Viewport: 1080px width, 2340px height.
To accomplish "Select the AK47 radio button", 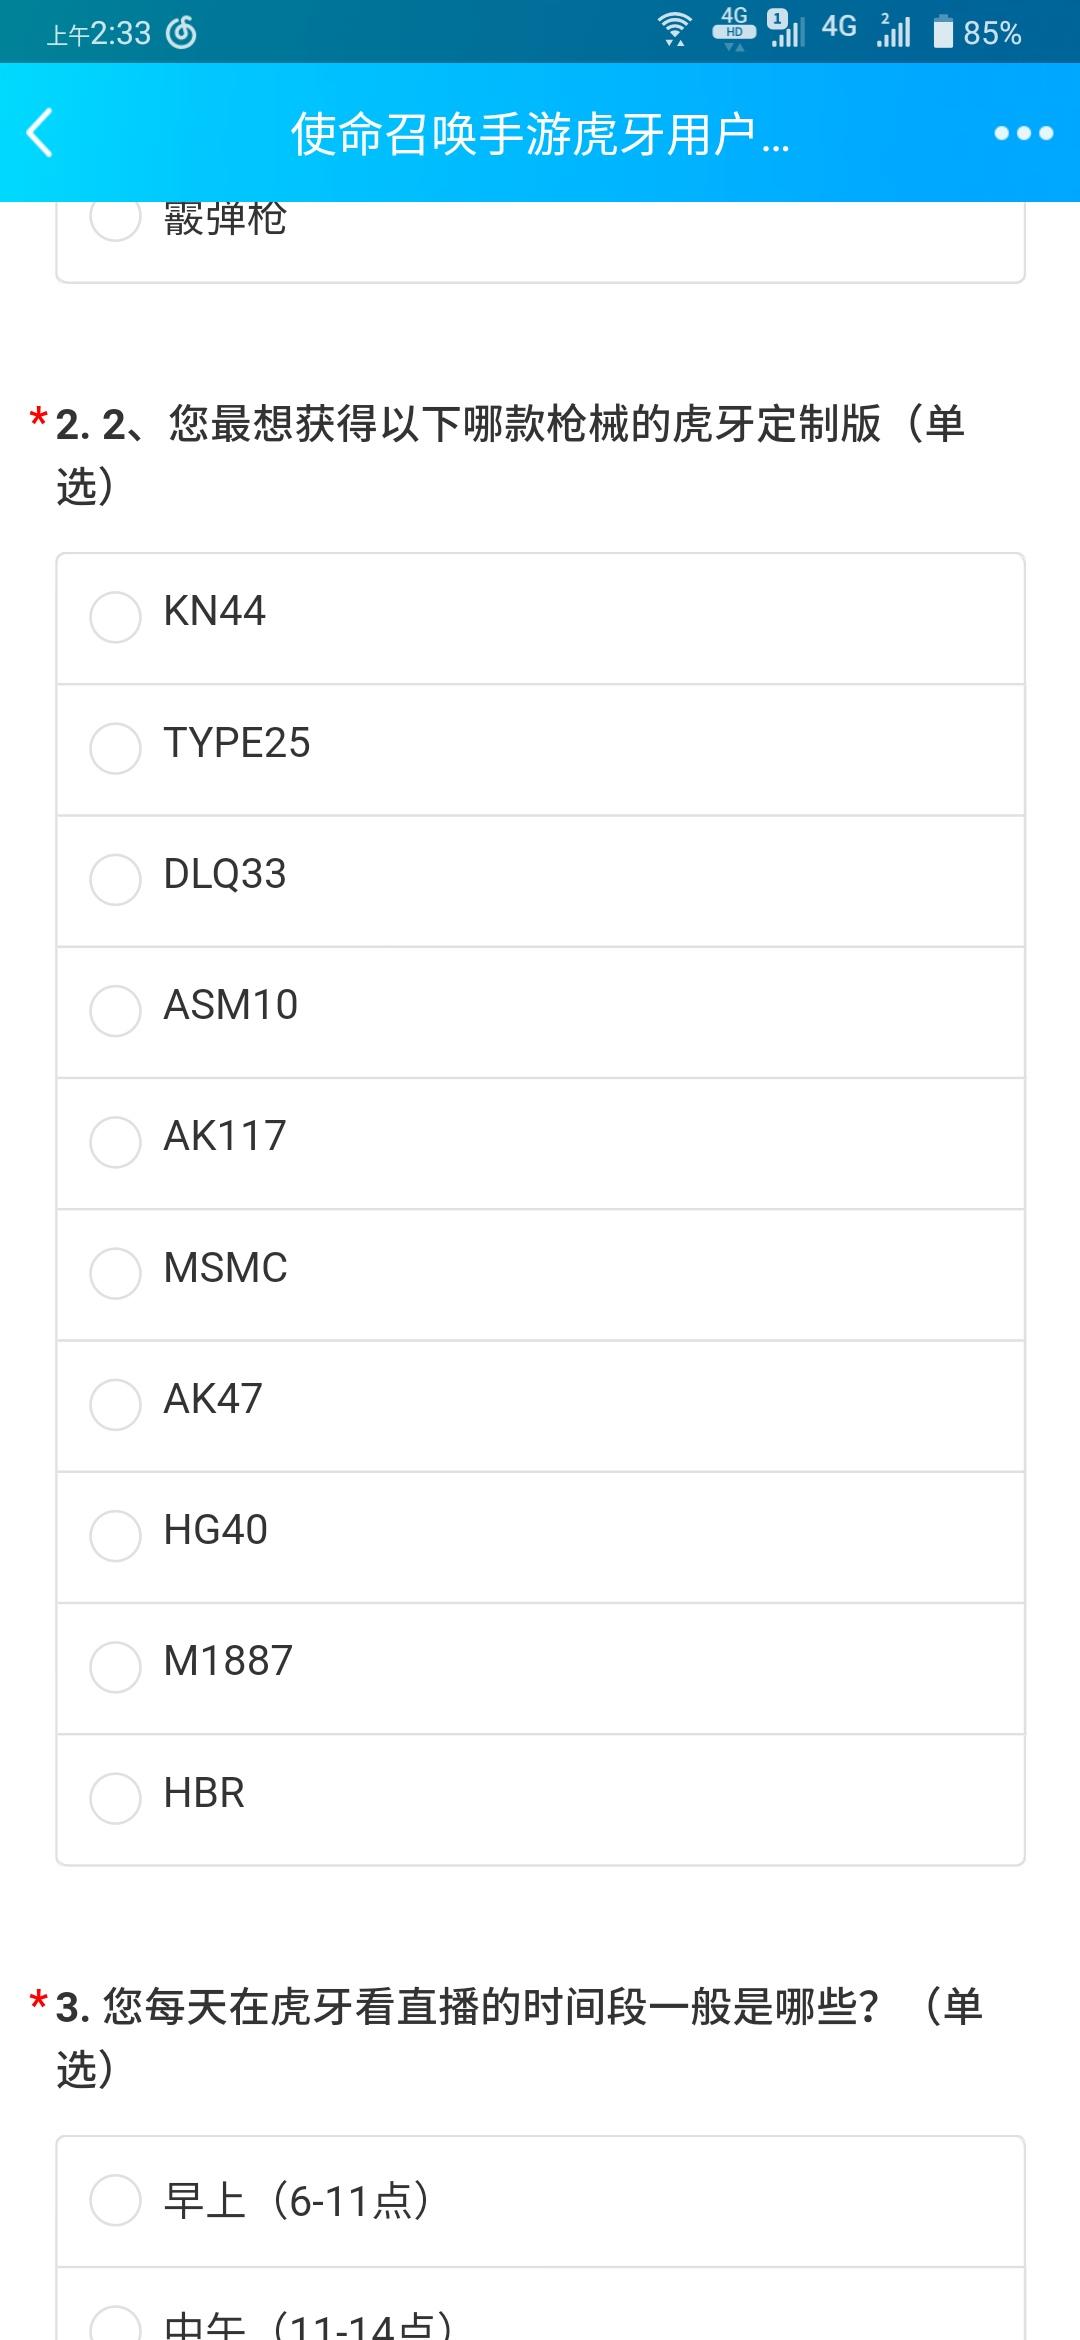I will [x=540, y=1405].
